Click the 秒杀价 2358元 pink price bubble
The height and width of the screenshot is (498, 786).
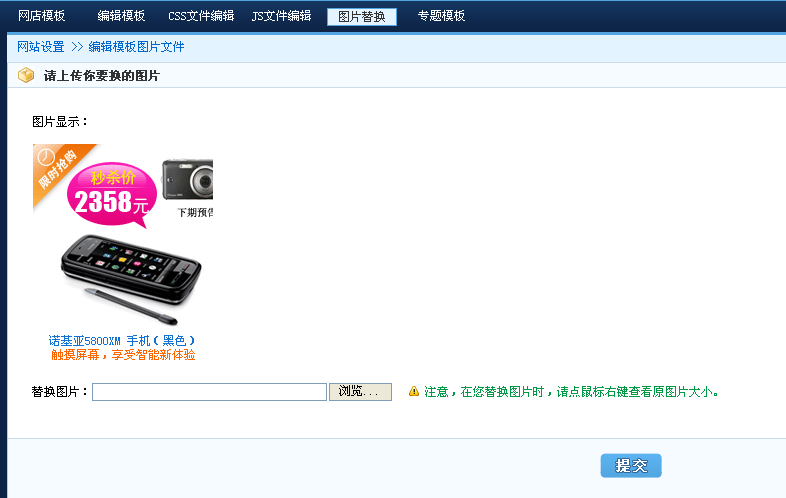(x=112, y=194)
